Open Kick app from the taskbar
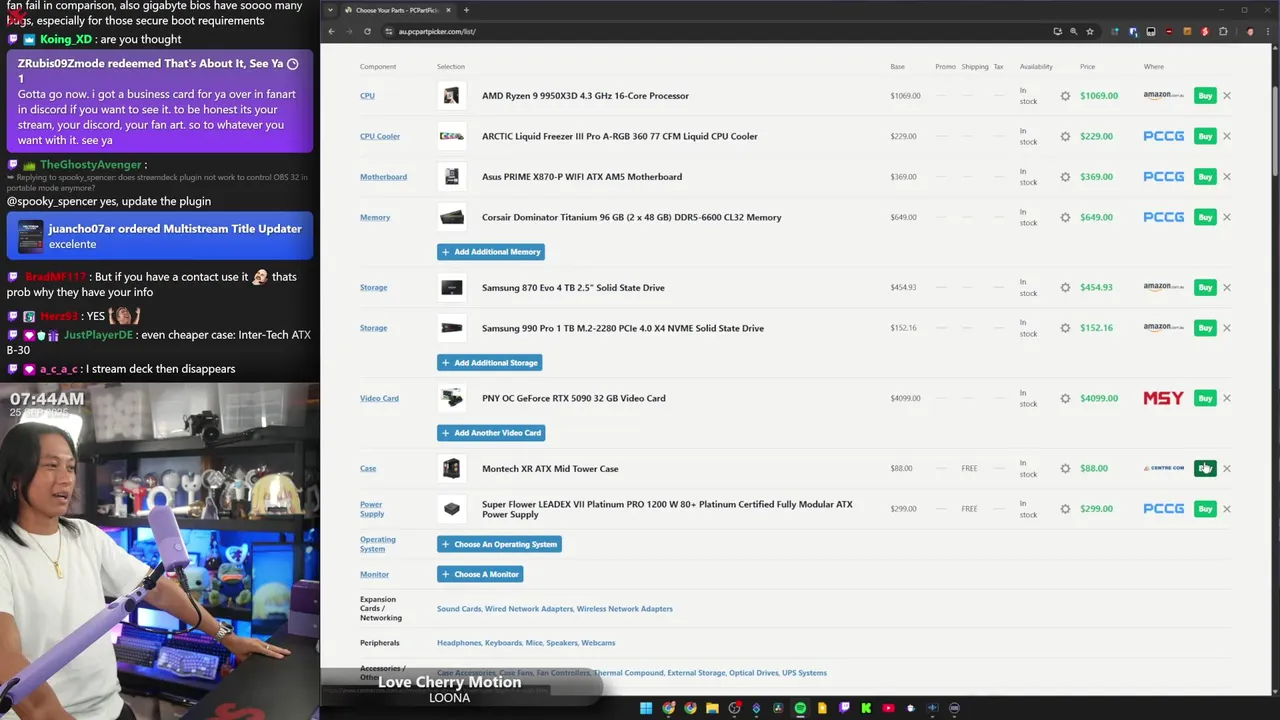The width and height of the screenshot is (1280, 720). (866, 708)
